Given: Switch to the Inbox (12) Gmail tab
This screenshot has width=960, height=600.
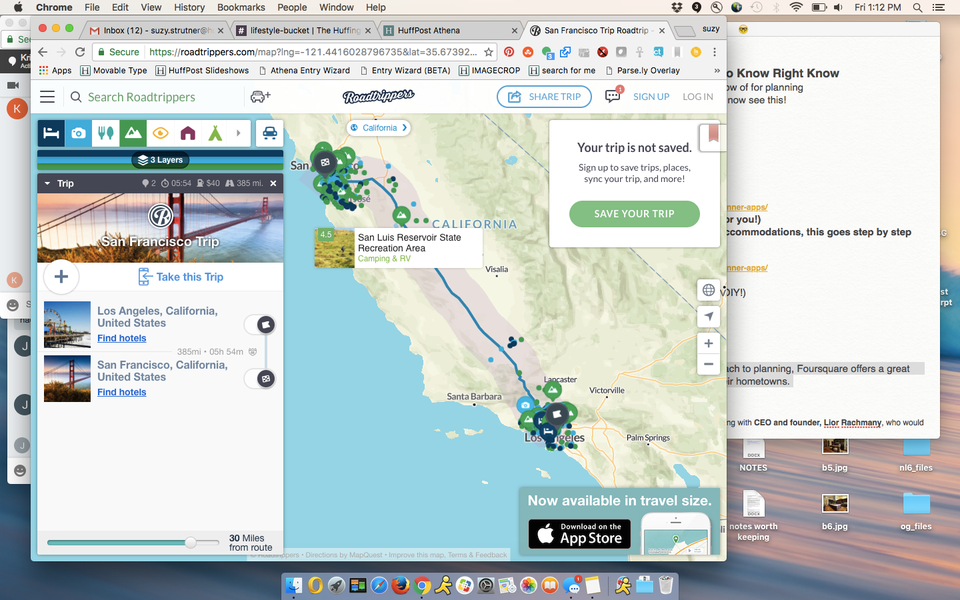Looking at the screenshot, I should (157, 30).
